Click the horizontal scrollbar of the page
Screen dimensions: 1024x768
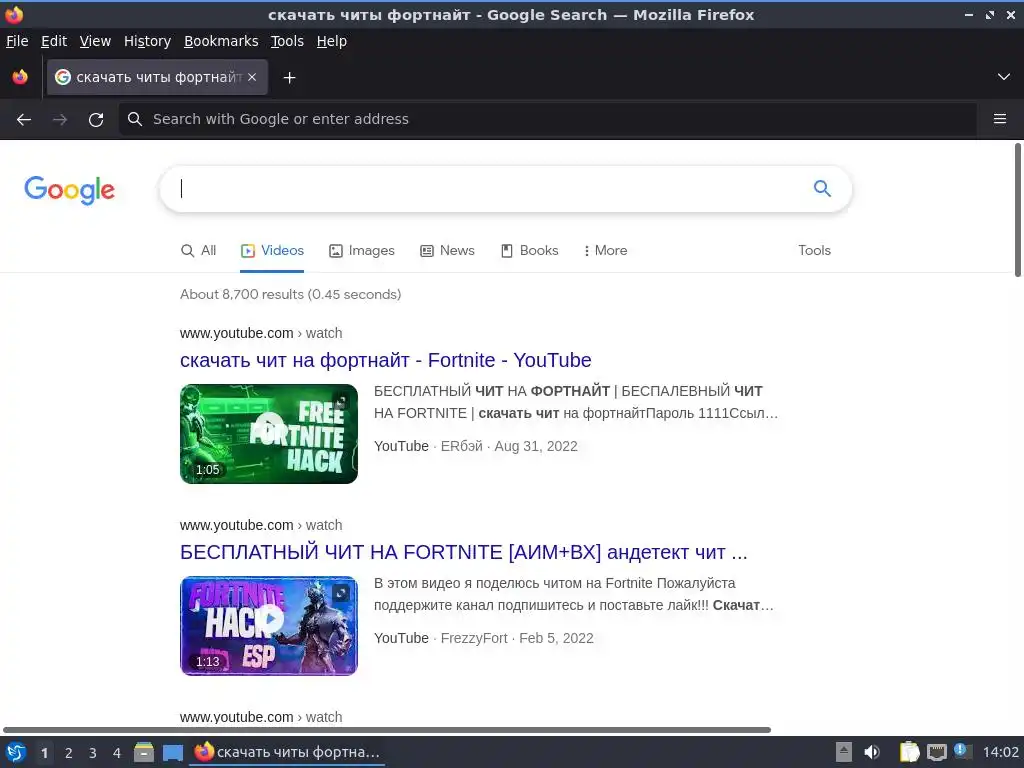[x=387, y=730]
